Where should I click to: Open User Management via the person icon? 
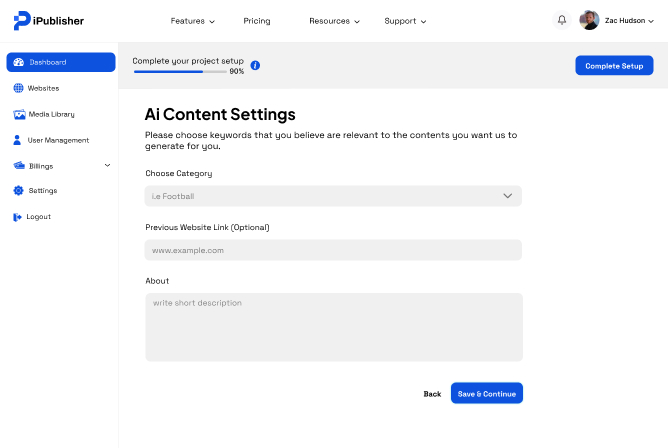coord(17,140)
